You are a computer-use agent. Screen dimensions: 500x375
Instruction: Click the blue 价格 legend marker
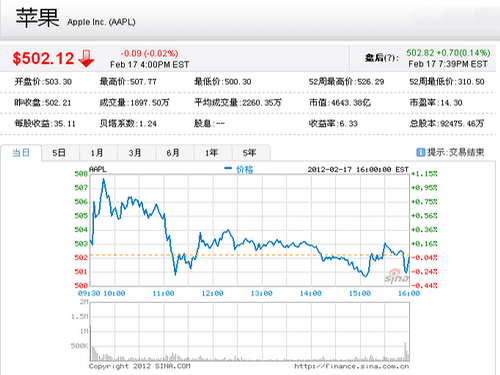pos(228,168)
